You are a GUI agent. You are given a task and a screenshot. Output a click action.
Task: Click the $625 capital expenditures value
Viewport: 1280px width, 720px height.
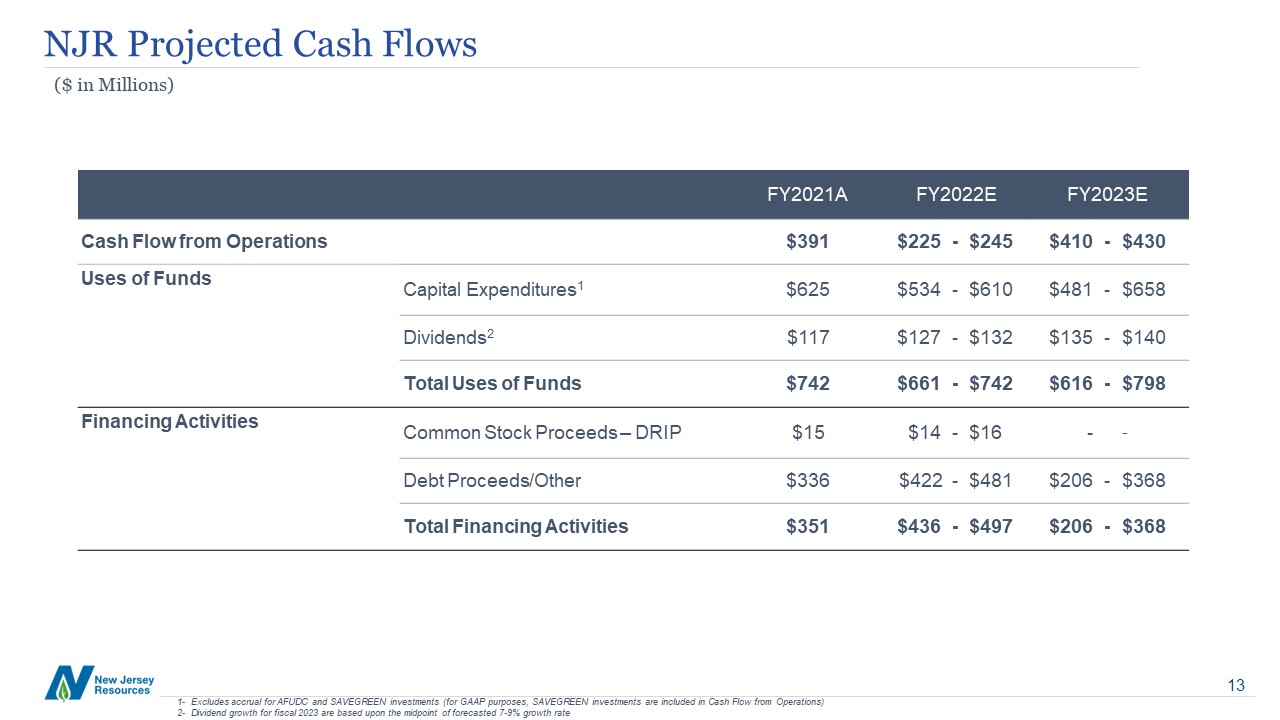coord(808,290)
